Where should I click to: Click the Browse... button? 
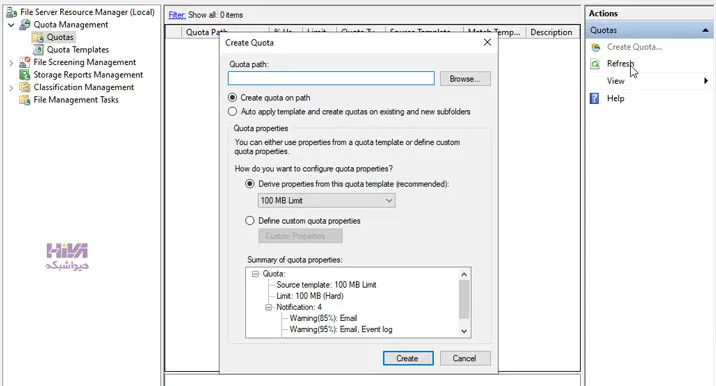coord(465,79)
